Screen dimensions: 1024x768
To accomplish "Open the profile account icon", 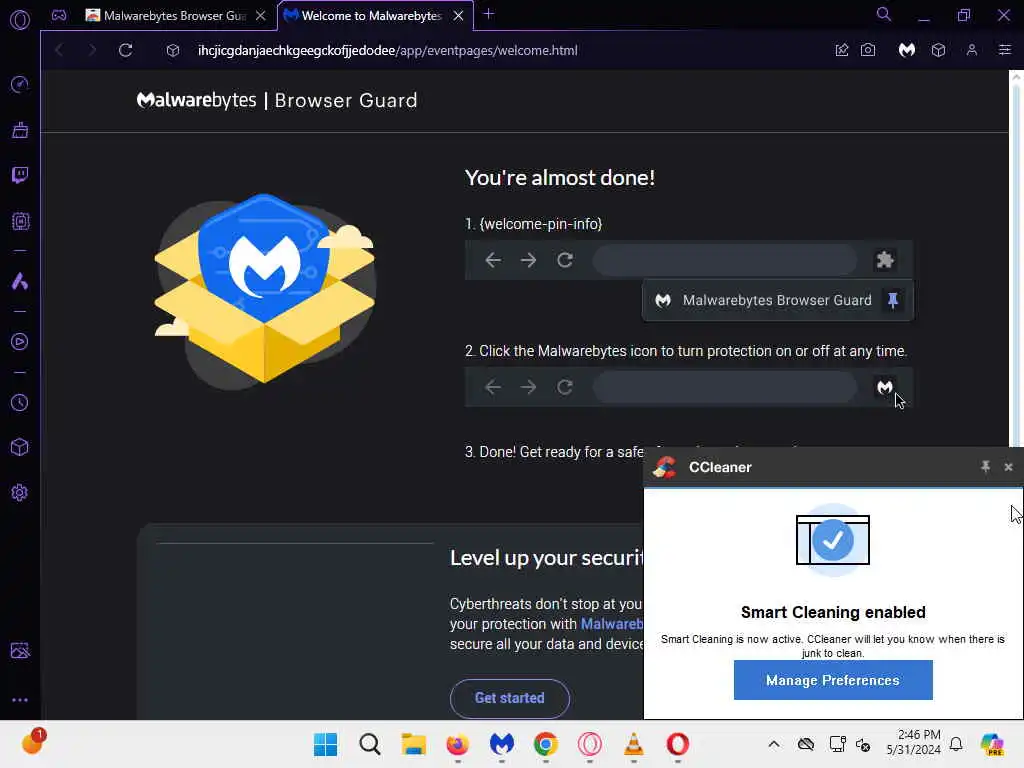I will (x=972, y=50).
